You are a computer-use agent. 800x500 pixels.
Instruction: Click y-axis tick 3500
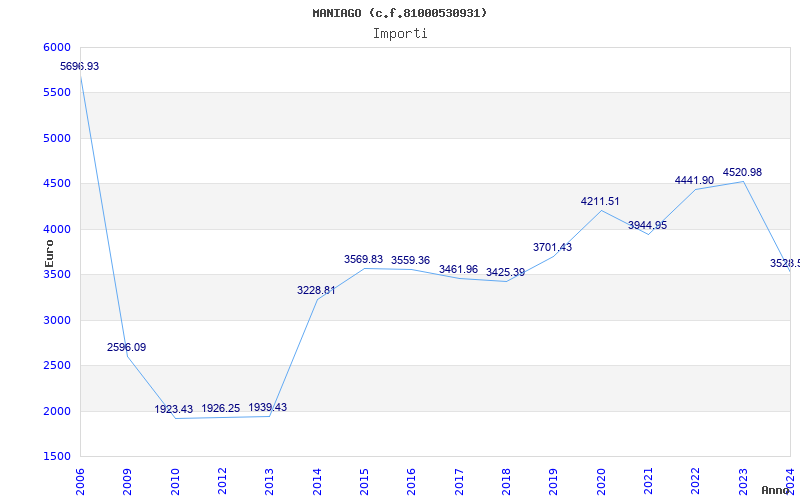(57, 275)
